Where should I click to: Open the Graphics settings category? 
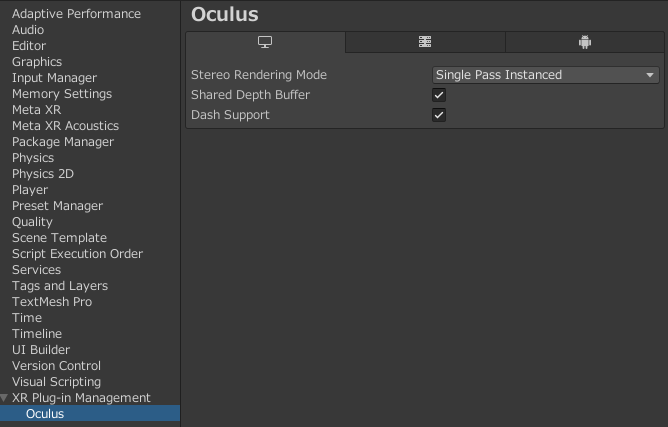click(37, 62)
